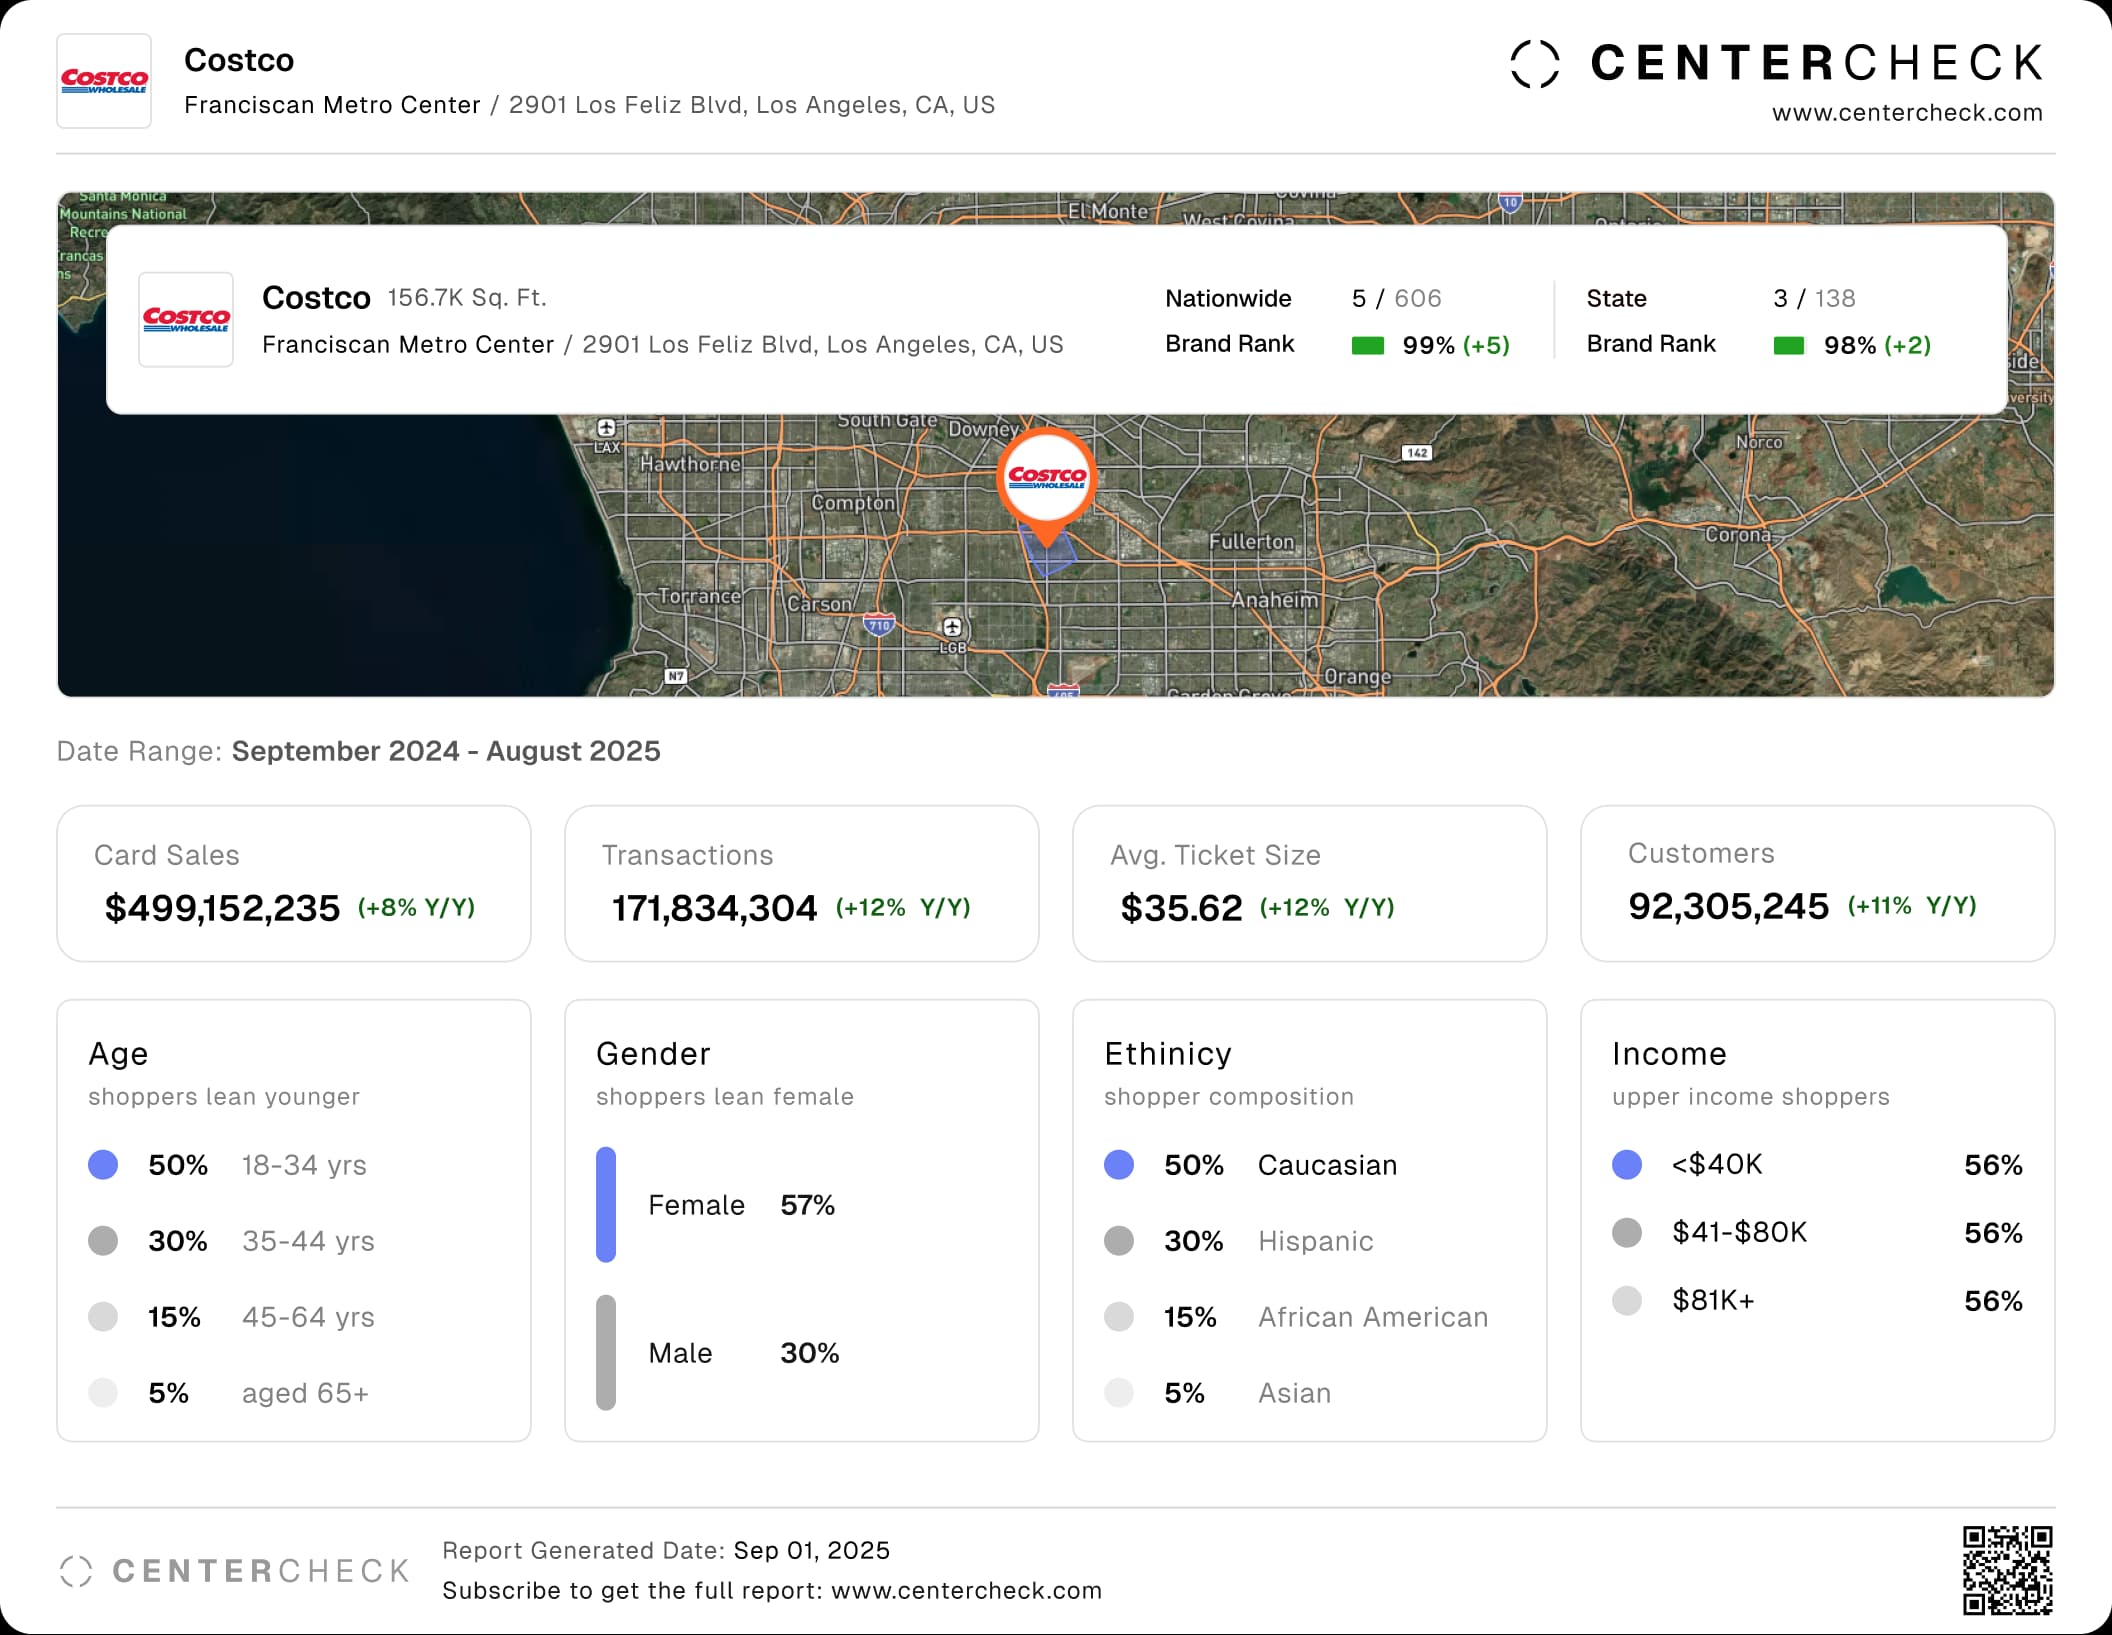Click the green bar beside 98% state rank
The height and width of the screenshot is (1635, 2112).
tap(1789, 346)
